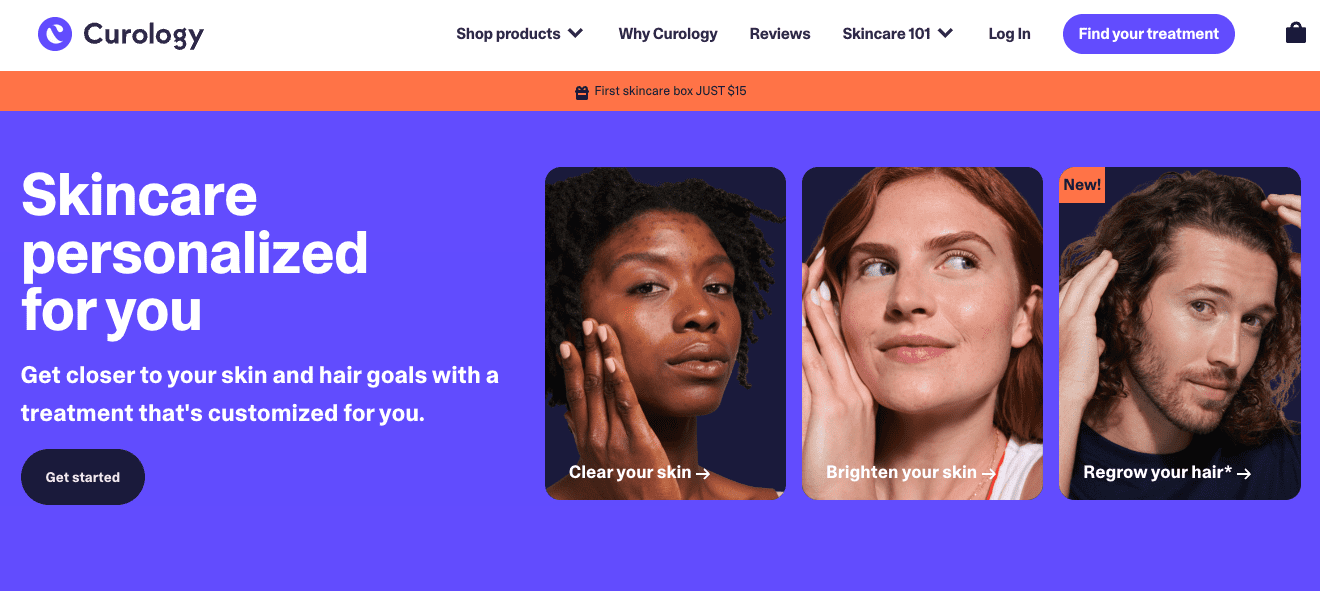
Task: Click First skincare box JUST $15 offer
Action: [670, 91]
